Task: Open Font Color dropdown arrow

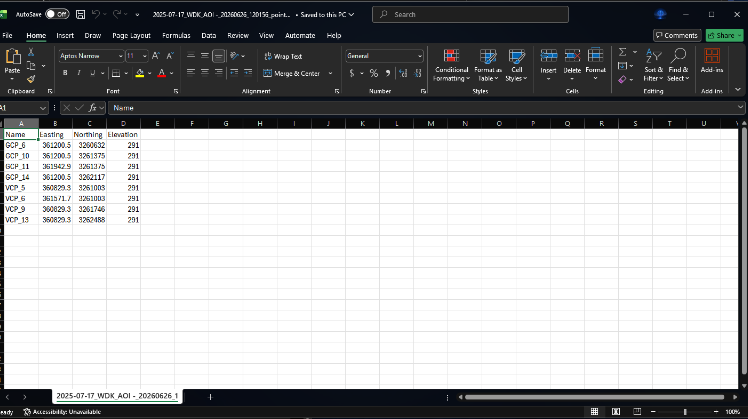Action: (171, 73)
